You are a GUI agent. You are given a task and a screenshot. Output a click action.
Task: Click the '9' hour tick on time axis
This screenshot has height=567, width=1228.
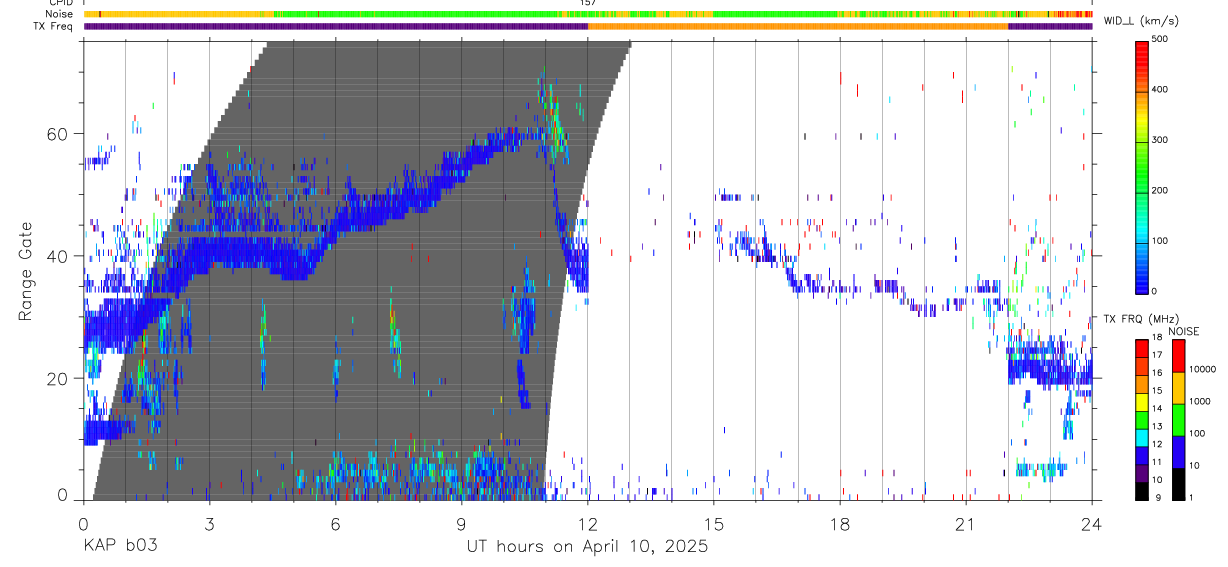point(461,523)
